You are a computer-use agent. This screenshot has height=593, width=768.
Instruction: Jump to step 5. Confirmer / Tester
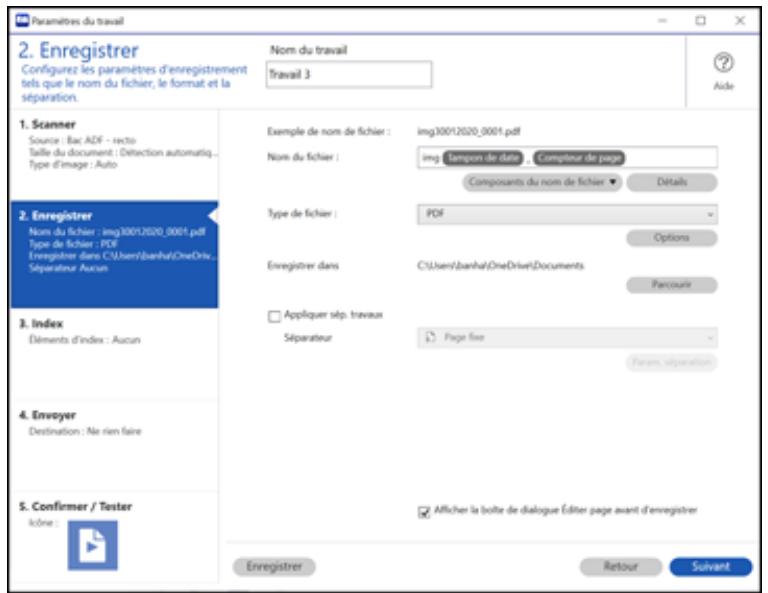coord(115,537)
